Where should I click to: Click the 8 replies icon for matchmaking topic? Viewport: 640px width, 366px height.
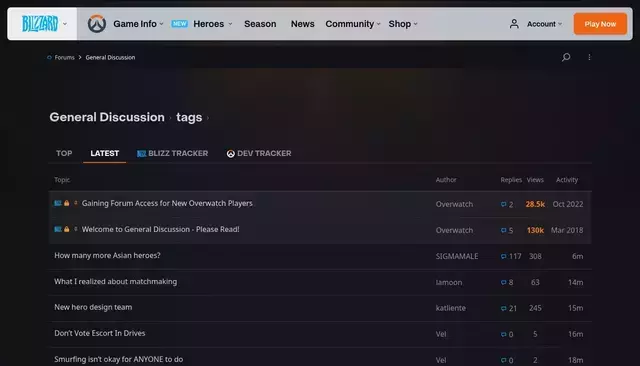tap(504, 282)
